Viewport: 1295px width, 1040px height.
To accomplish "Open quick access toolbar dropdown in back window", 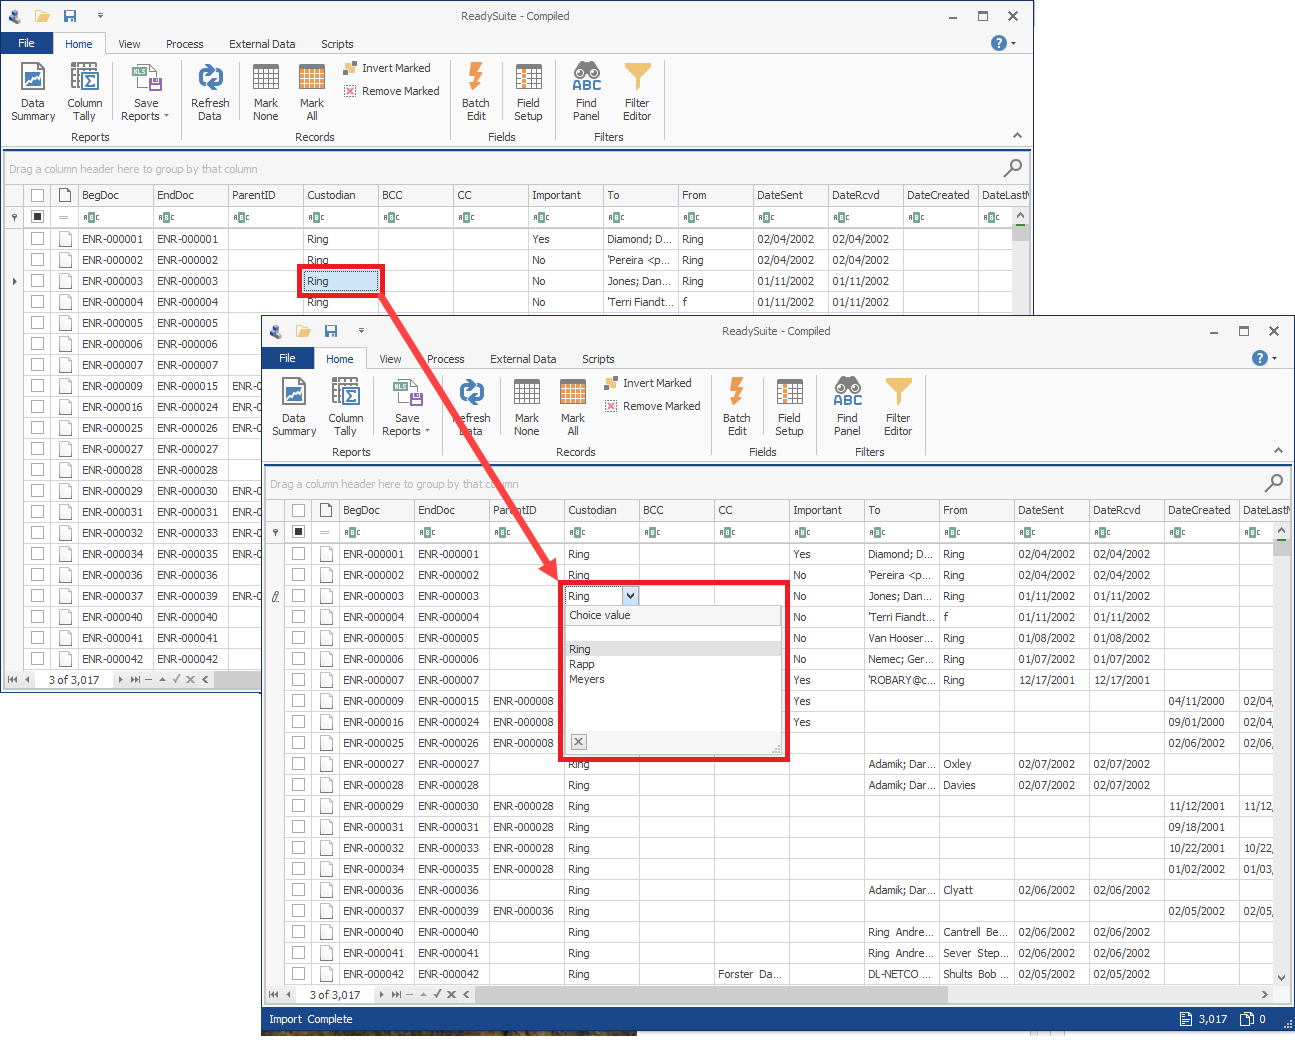I will pos(100,16).
